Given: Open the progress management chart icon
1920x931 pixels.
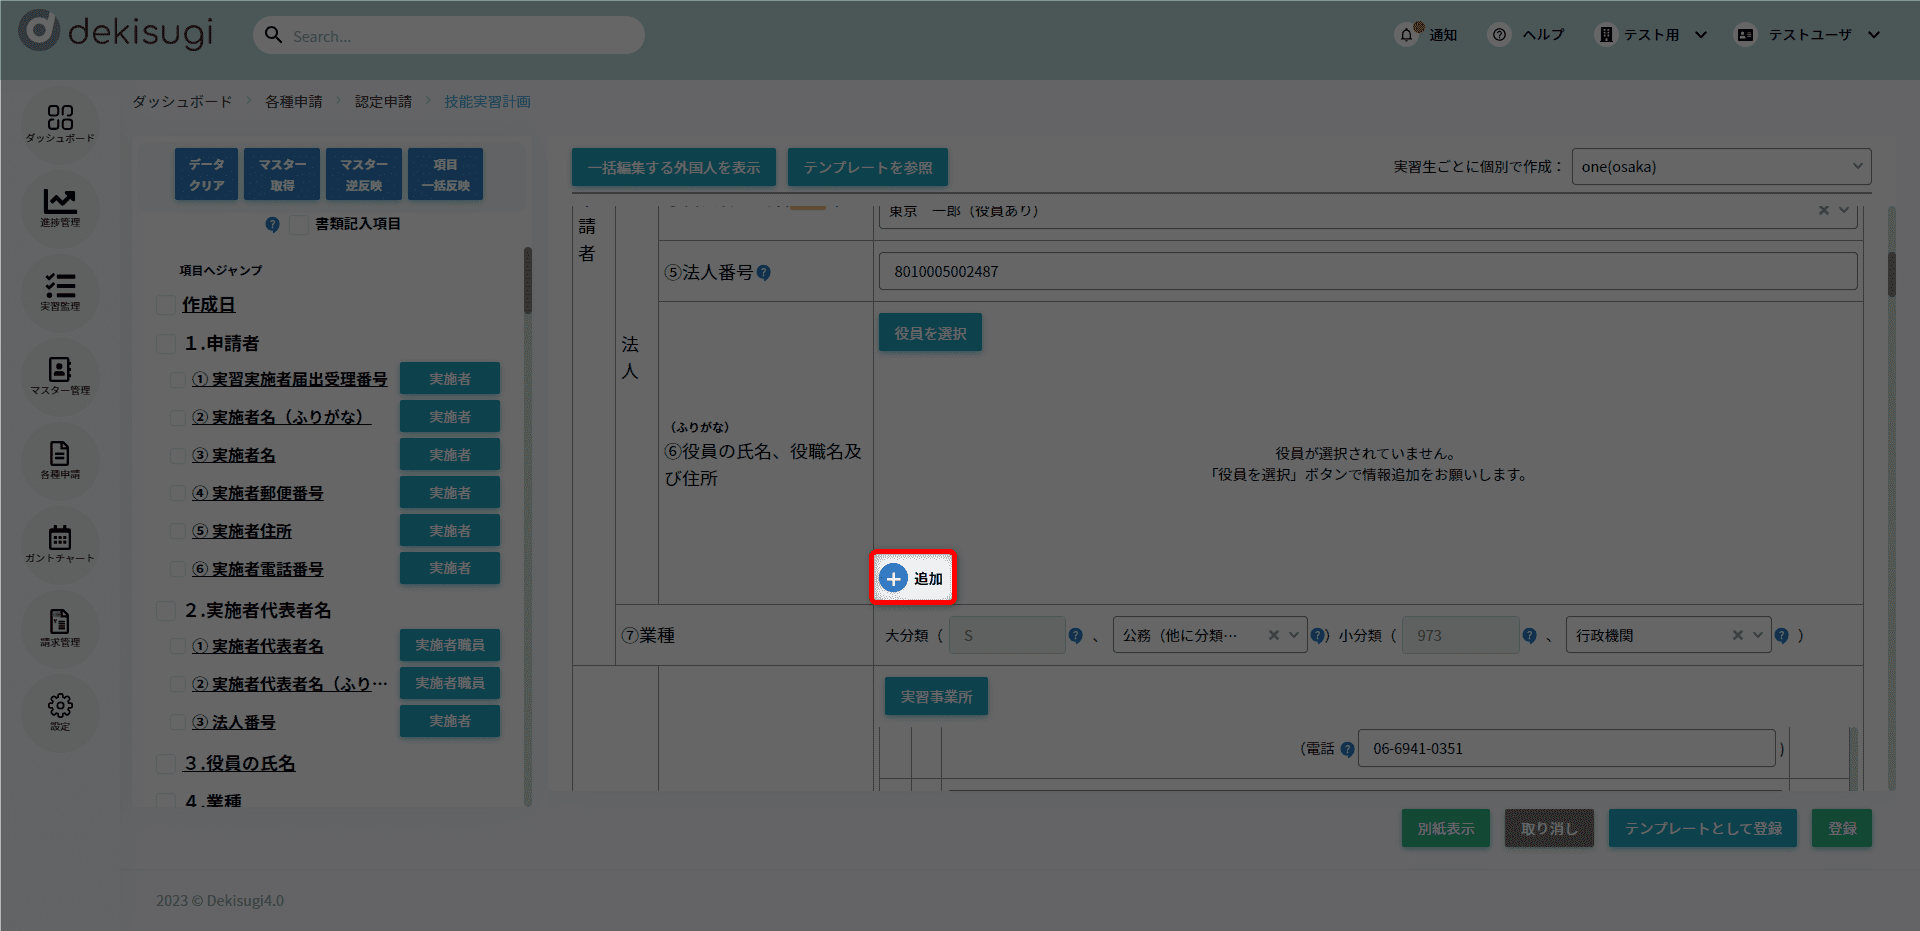Looking at the screenshot, I should coord(60,207).
